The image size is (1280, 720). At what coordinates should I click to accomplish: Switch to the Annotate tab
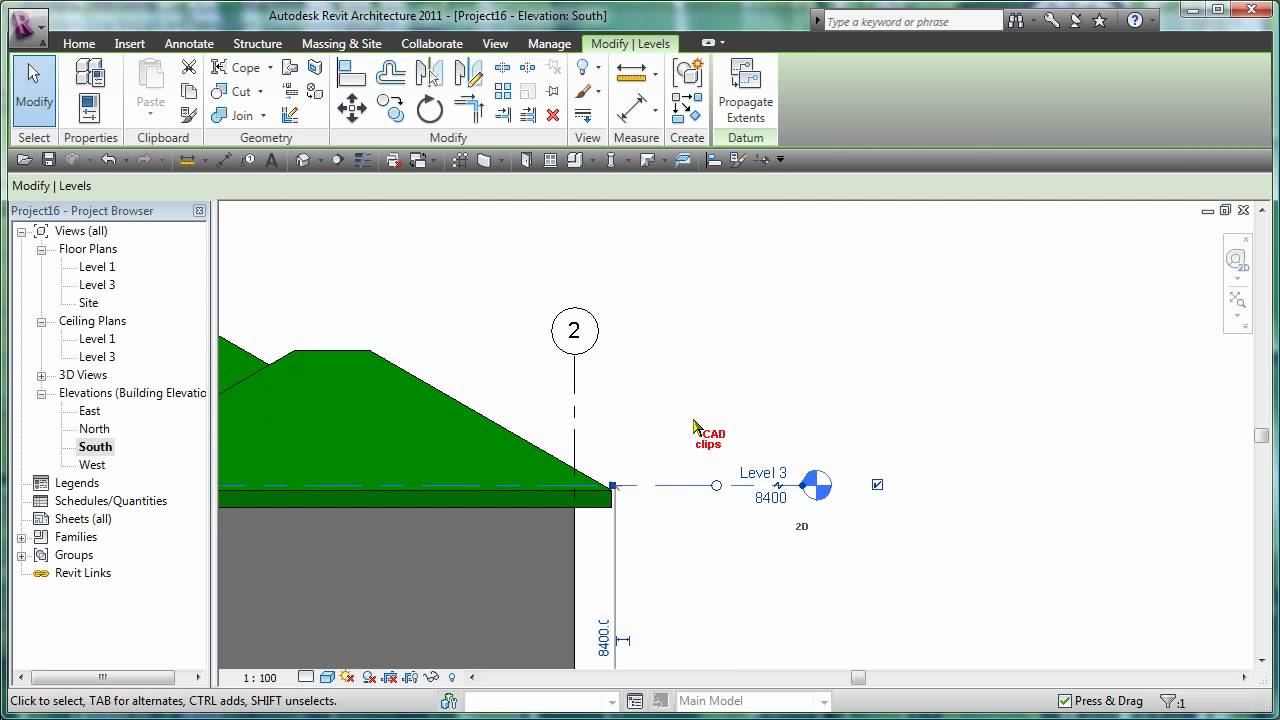189,44
